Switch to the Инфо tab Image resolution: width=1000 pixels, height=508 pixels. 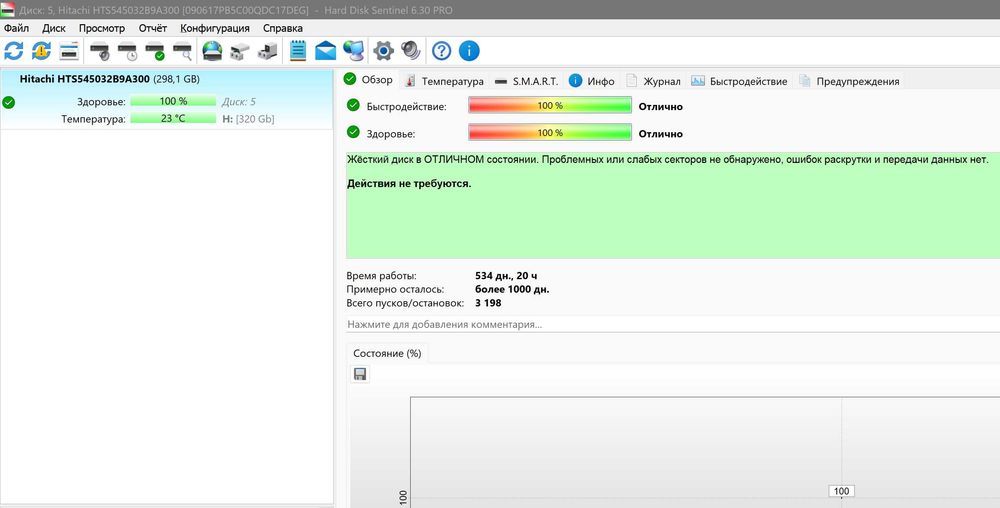(592, 81)
